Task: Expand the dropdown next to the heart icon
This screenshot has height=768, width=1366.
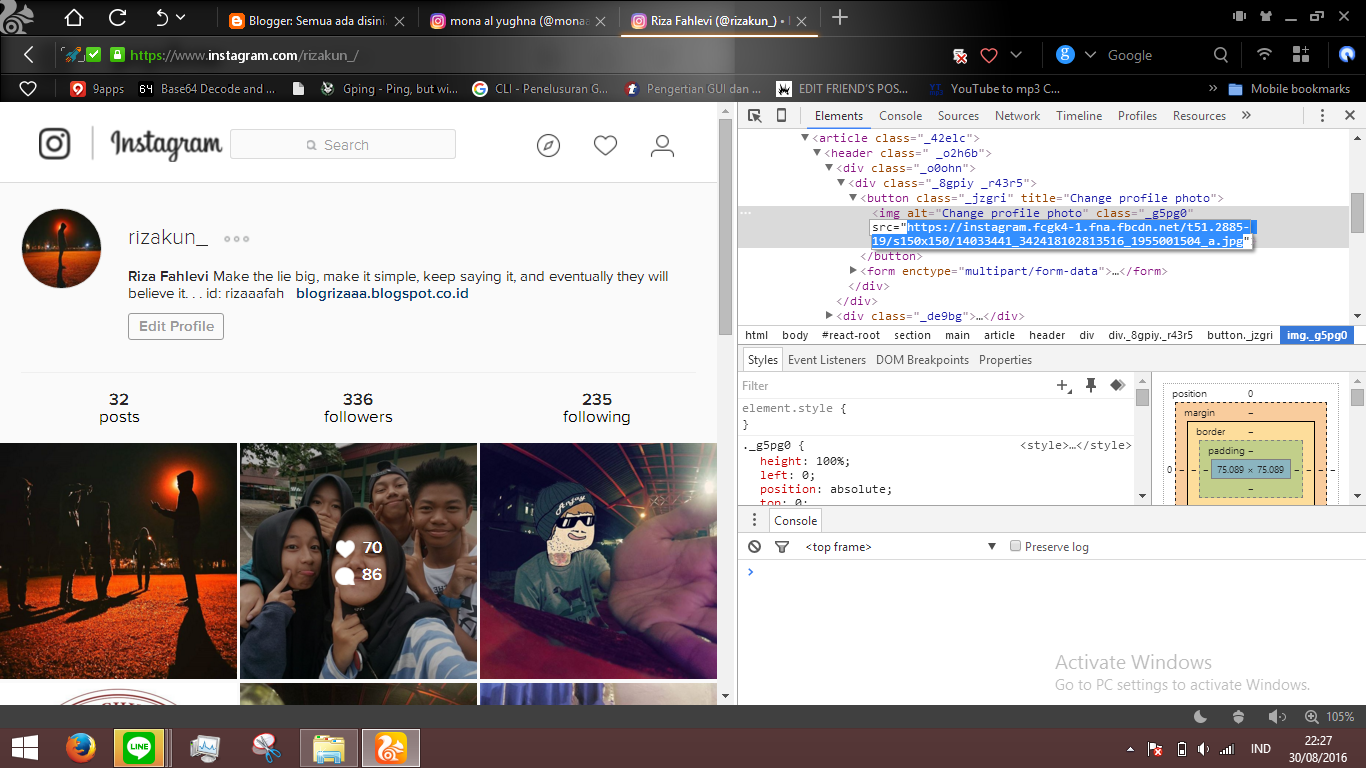Action: click(1016, 55)
